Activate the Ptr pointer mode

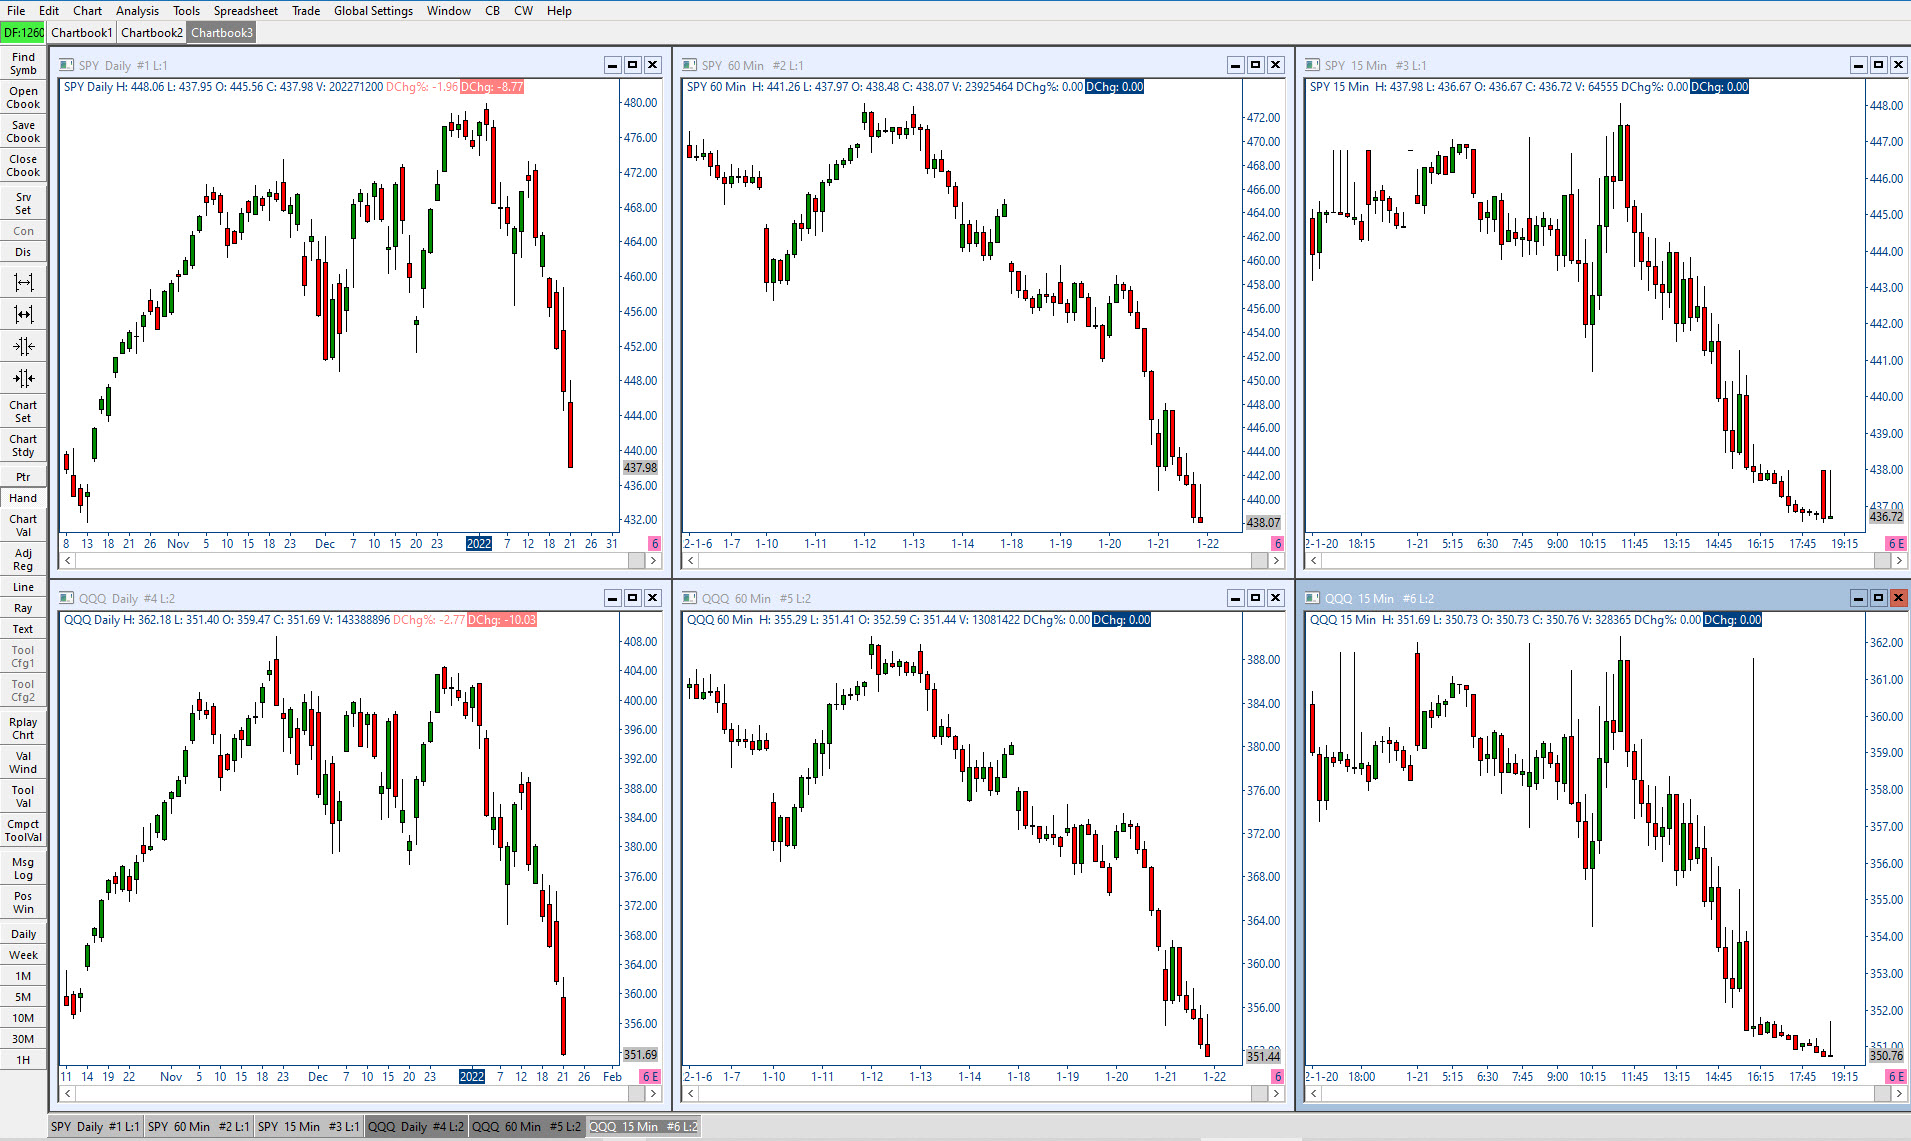click(23, 477)
